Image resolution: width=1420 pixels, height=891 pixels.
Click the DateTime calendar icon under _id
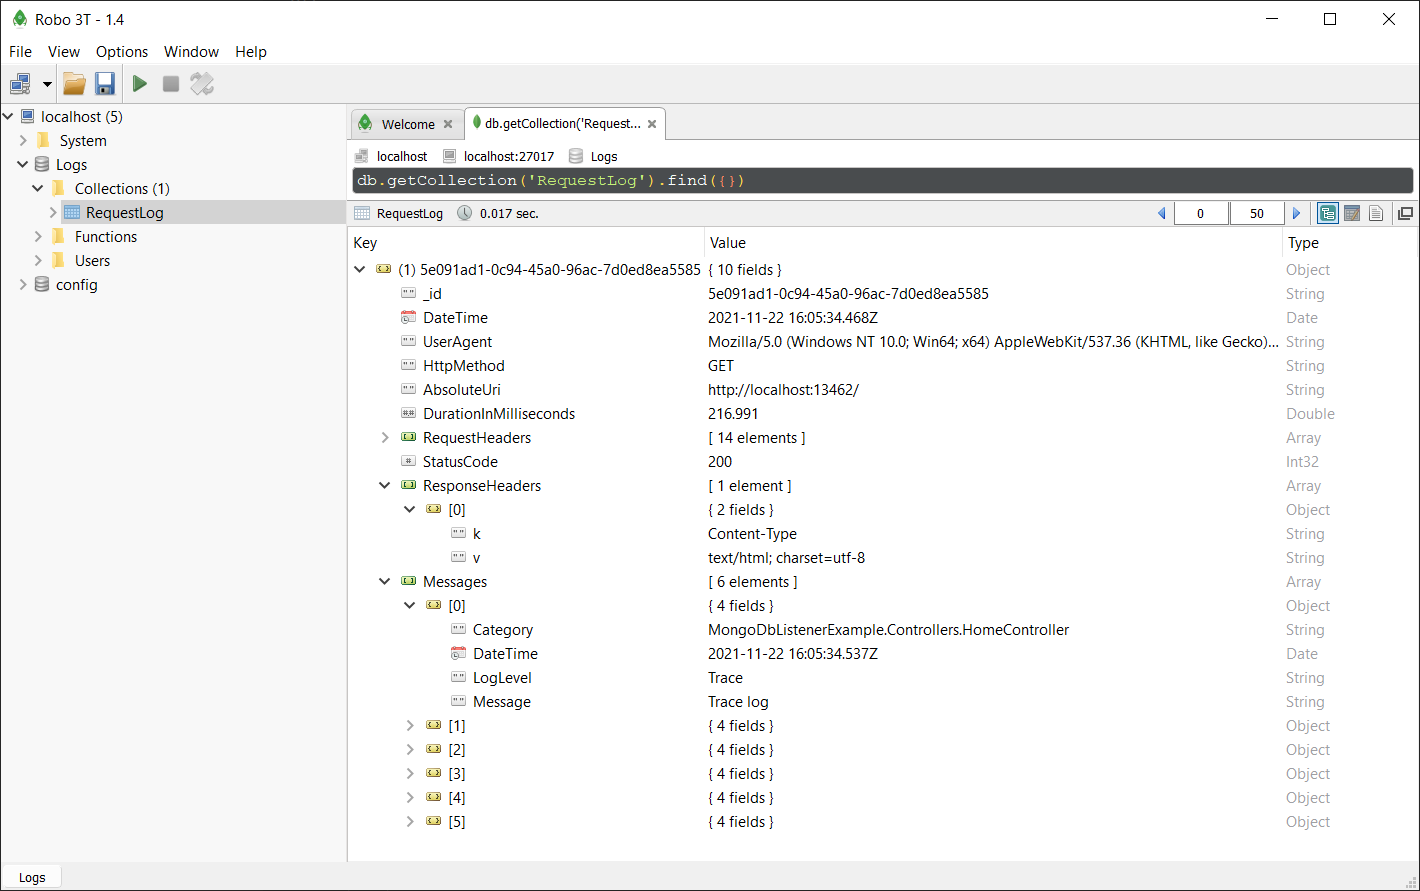(408, 318)
